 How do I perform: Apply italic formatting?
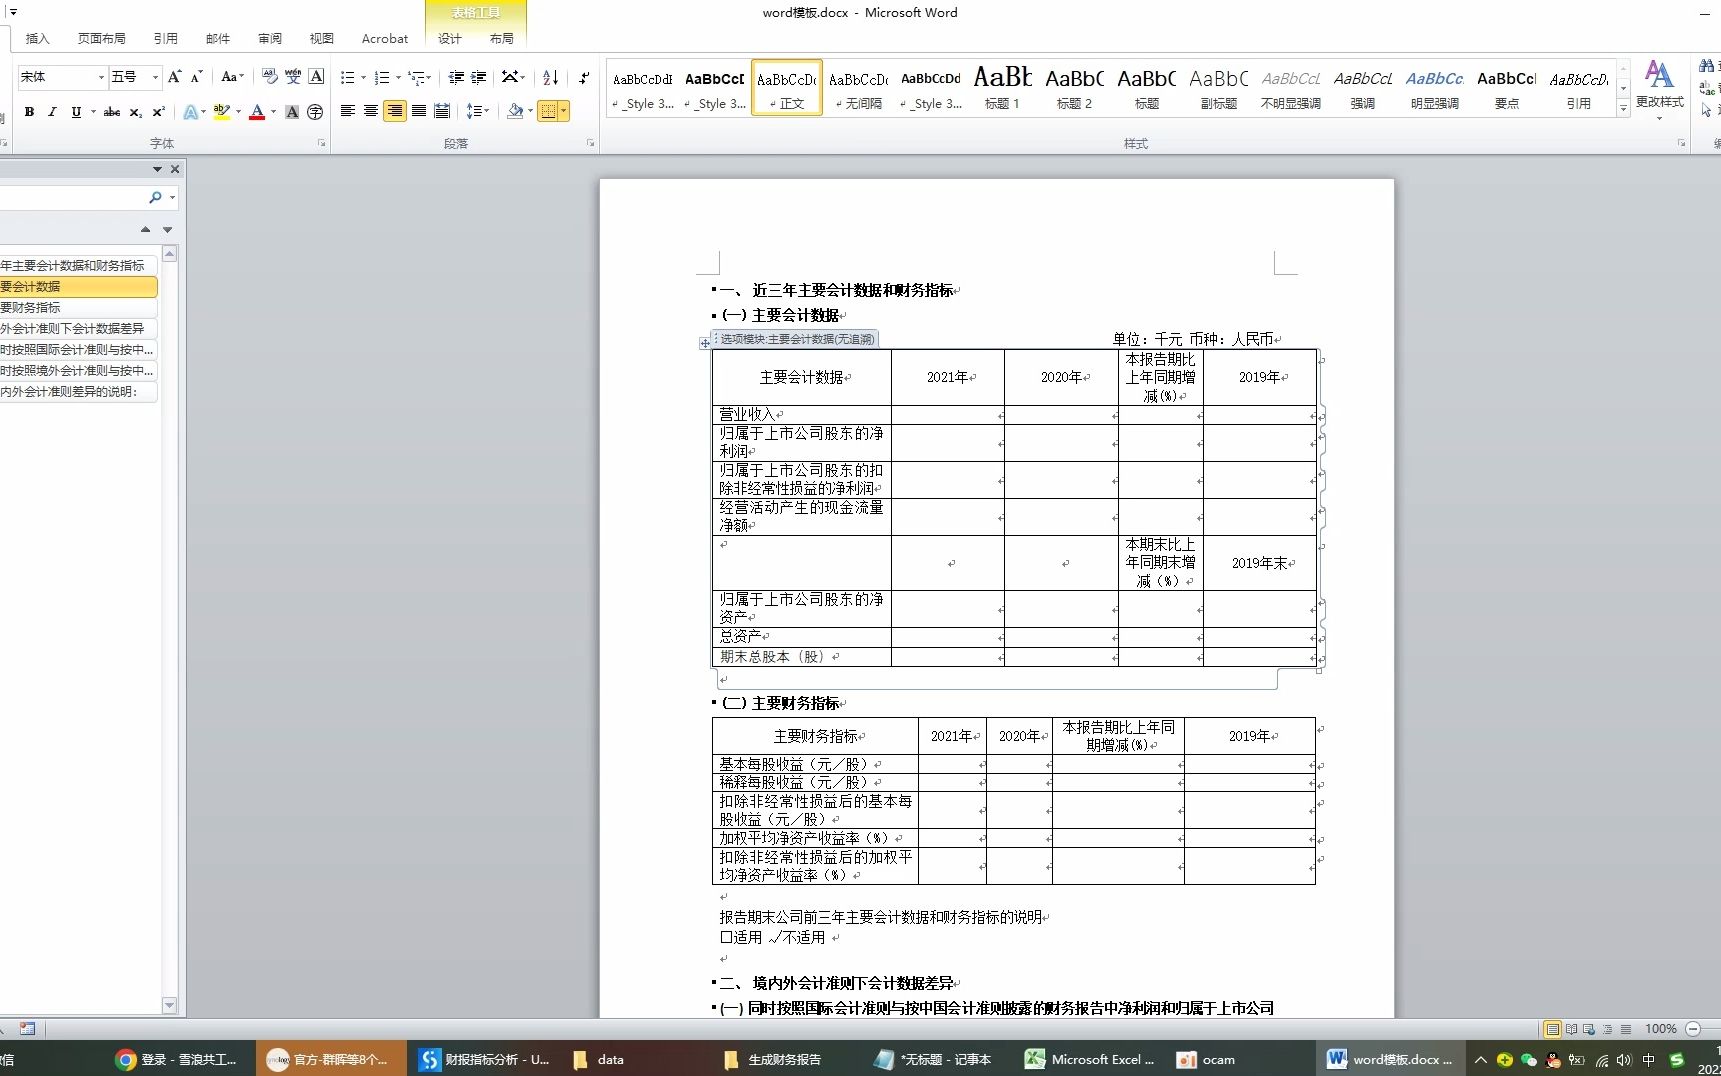(x=52, y=112)
